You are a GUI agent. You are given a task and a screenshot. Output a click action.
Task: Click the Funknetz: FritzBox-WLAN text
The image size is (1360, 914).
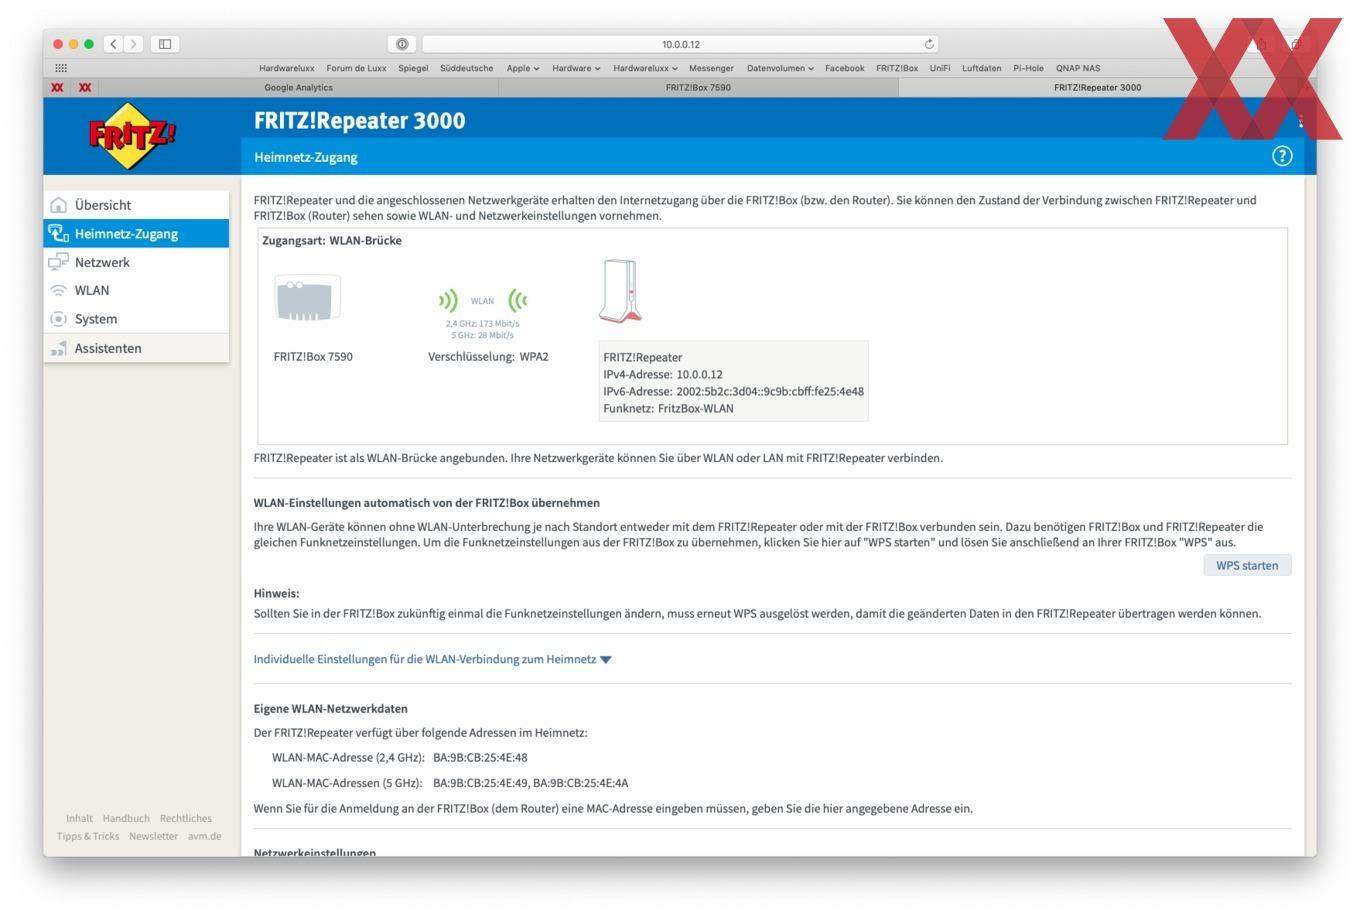pyautogui.click(x=668, y=408)
